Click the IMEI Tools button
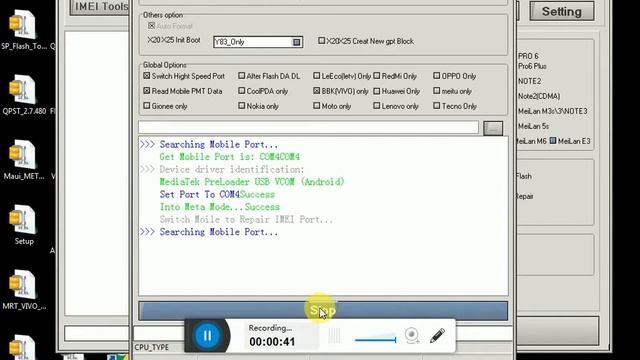Viewport: 640px width, 360px height. click(100, 7)
